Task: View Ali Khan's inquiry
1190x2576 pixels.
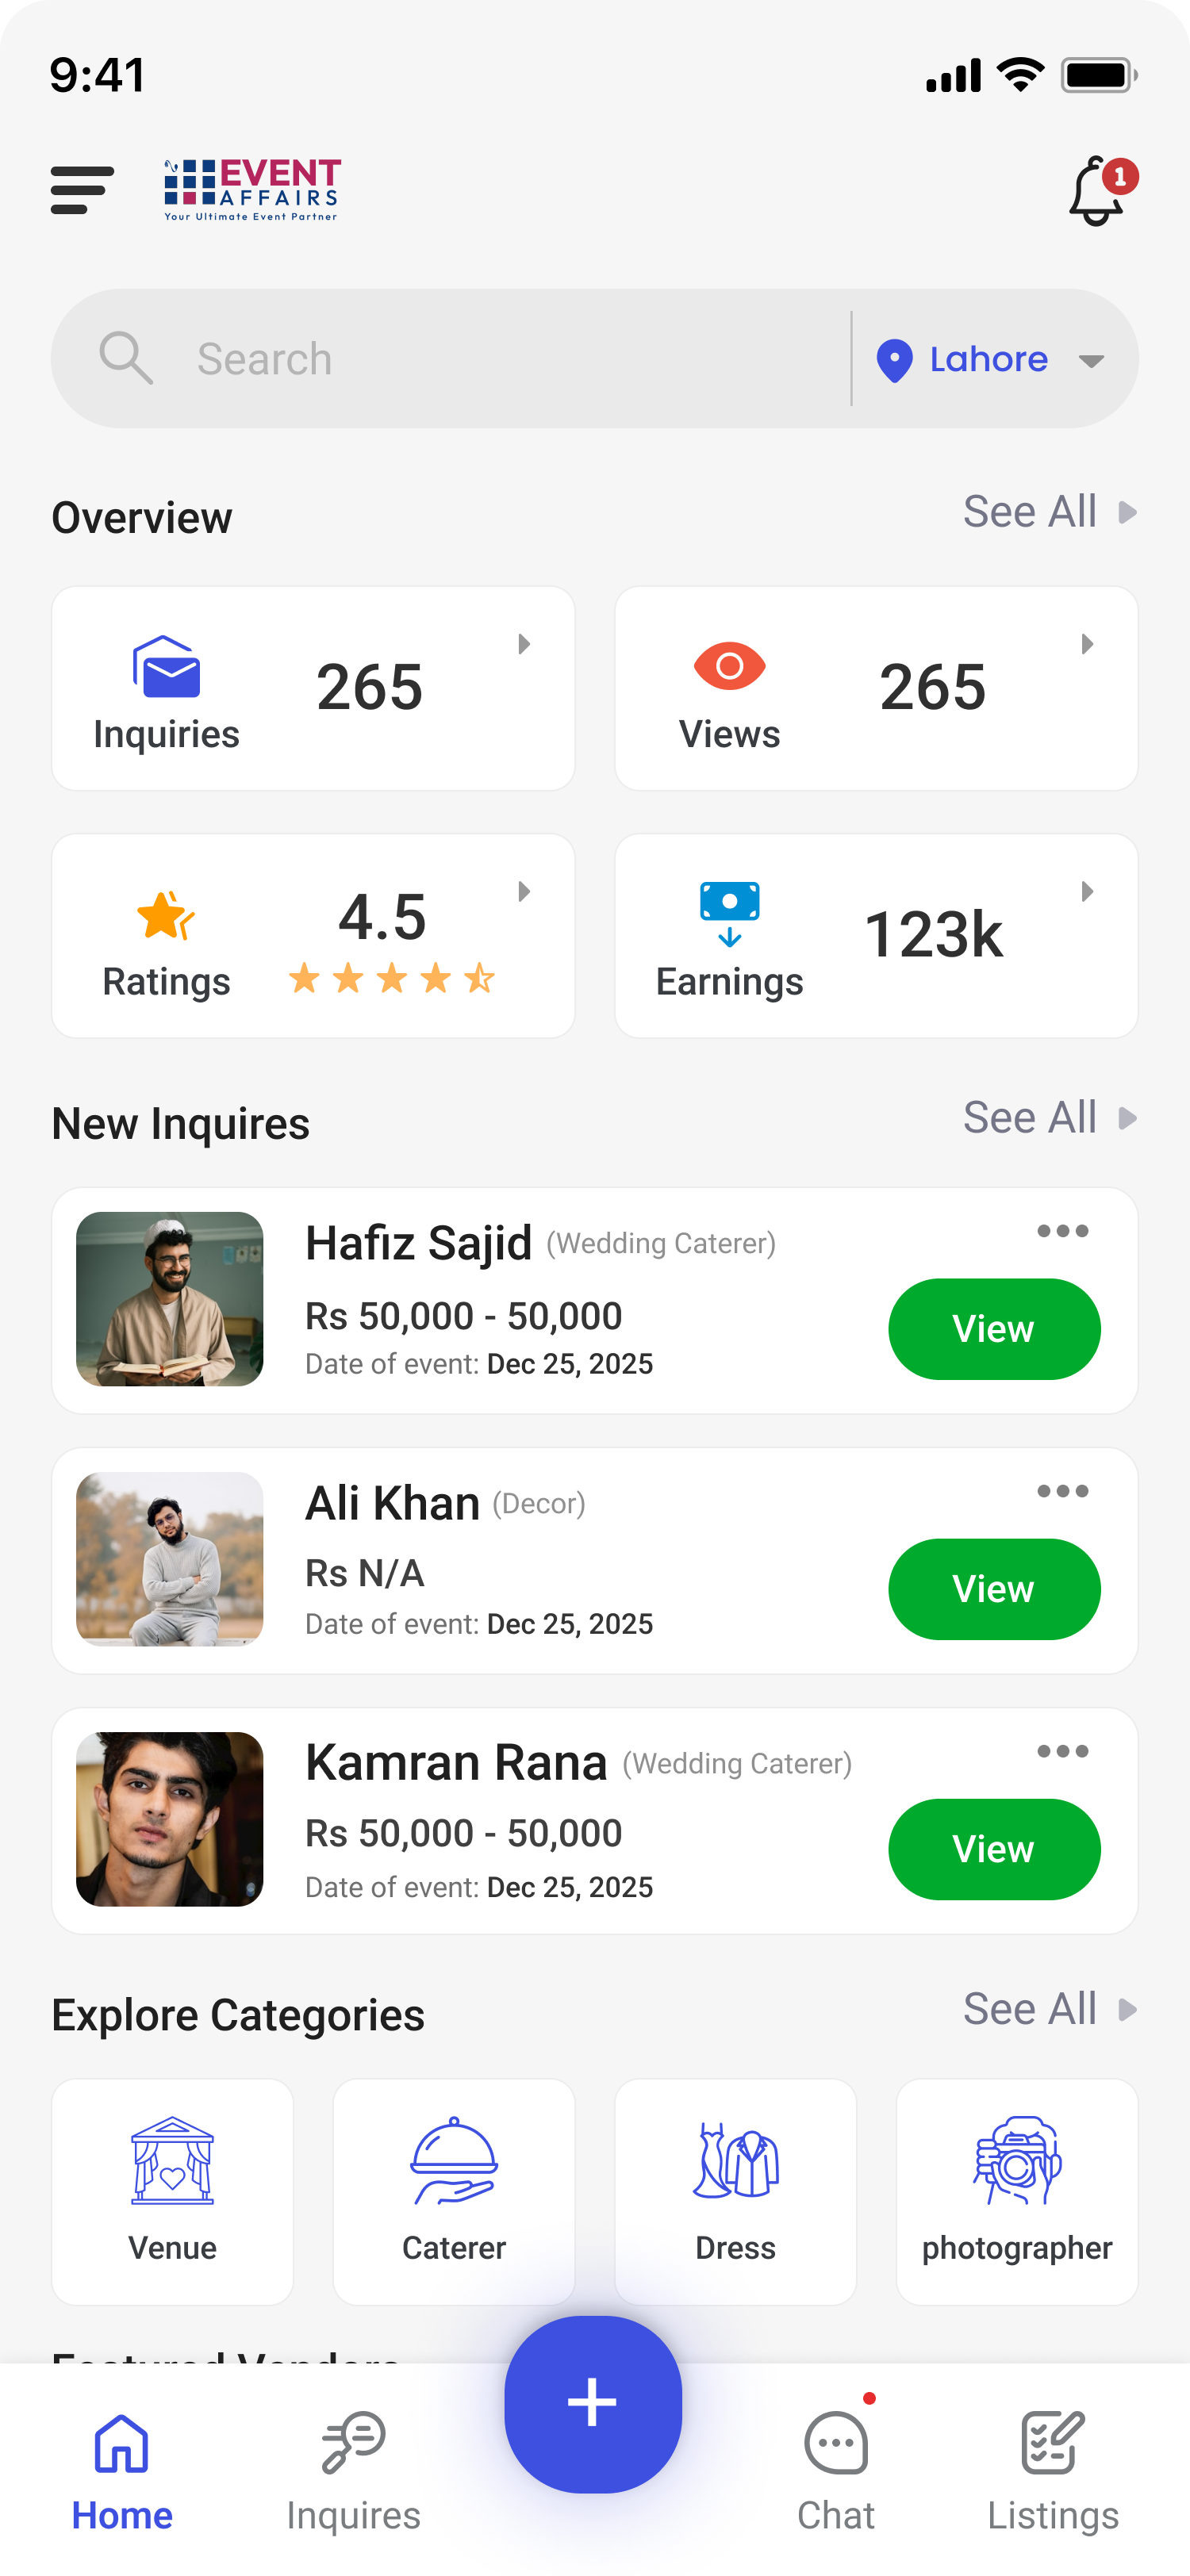Action: tap(994, 1589)
